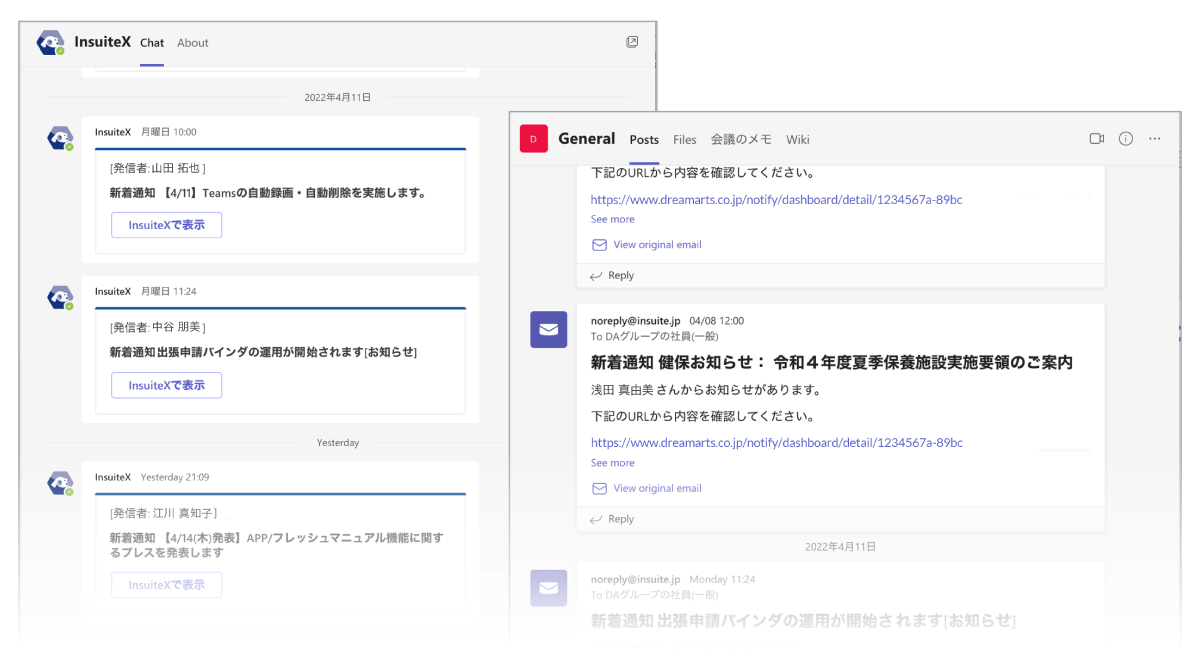Viewport: 1200px width, 650px height.
Task: Click View original email in 健保お知らせ post
Action: [x=657, y=489]
